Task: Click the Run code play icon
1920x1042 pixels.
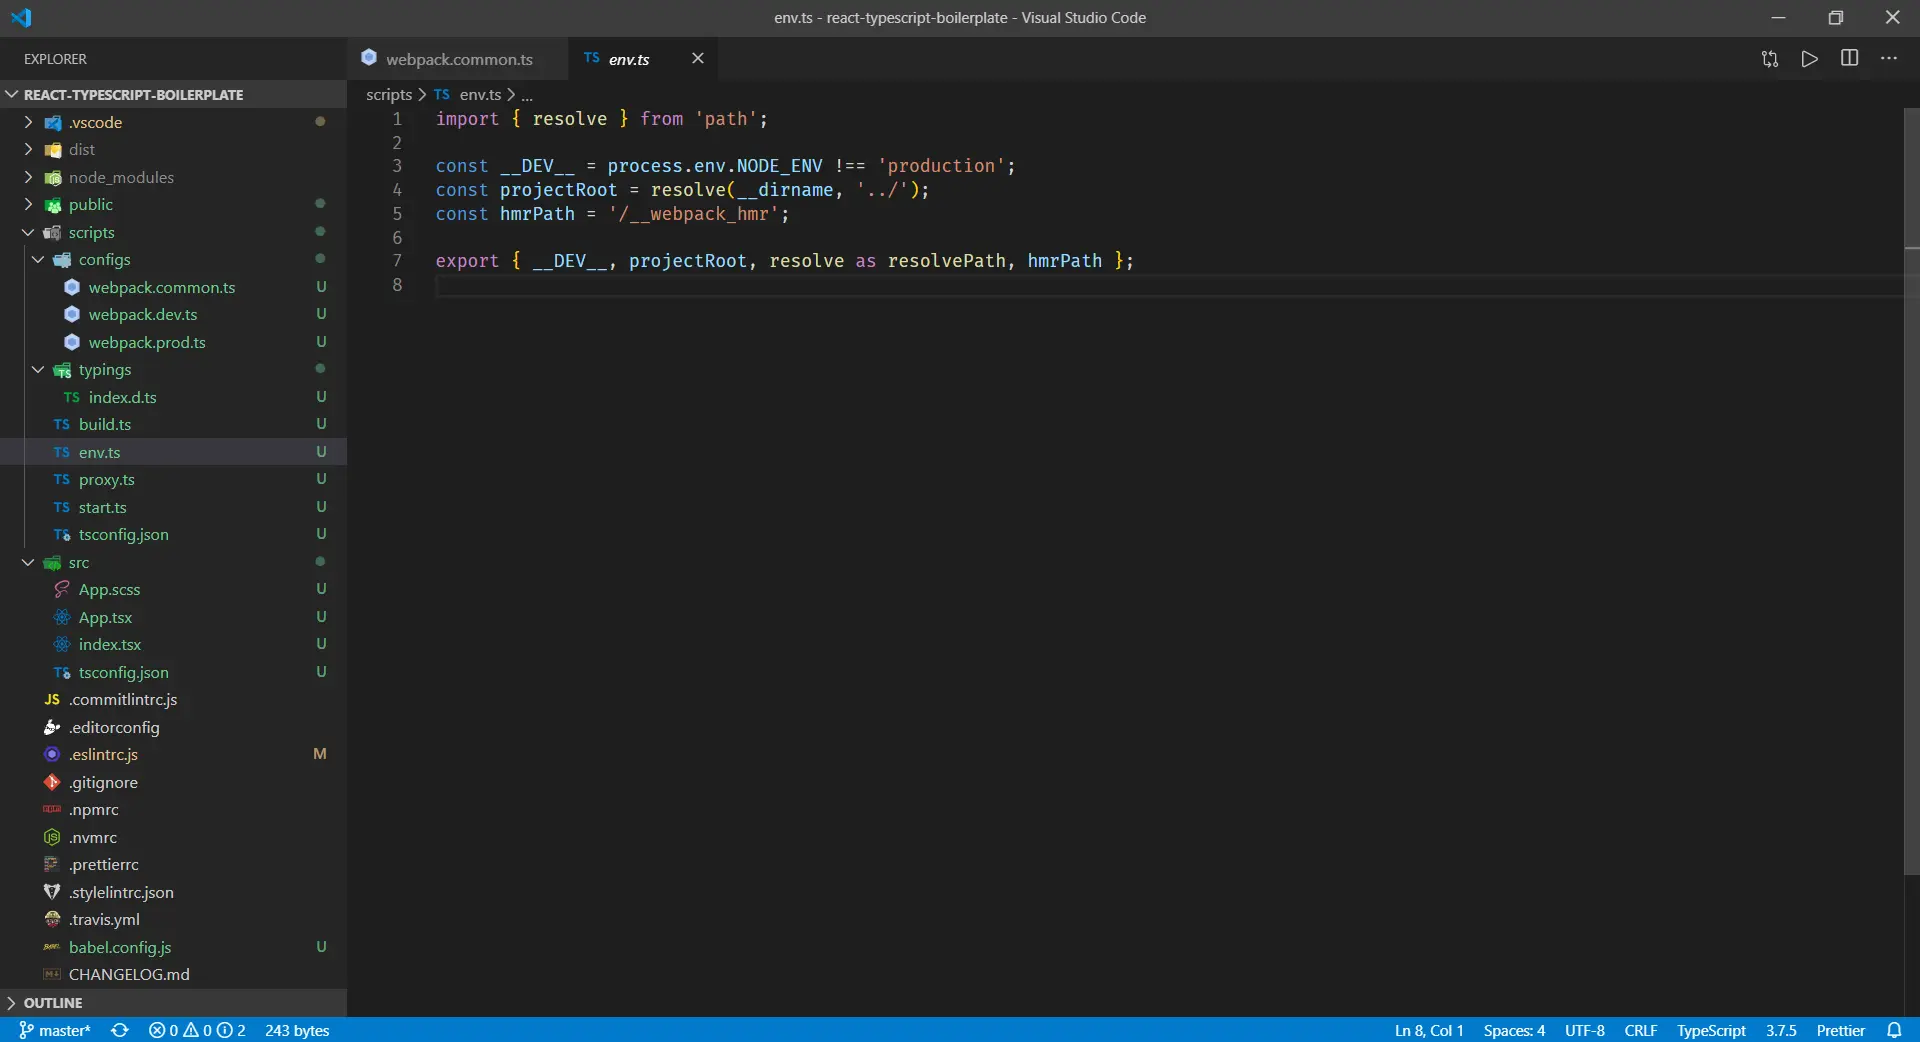Action: [1810, 59]
